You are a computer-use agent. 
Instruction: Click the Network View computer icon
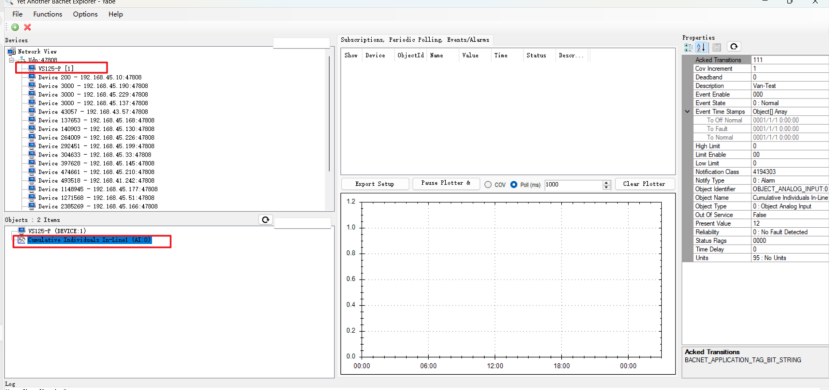(x=12, y=51)
